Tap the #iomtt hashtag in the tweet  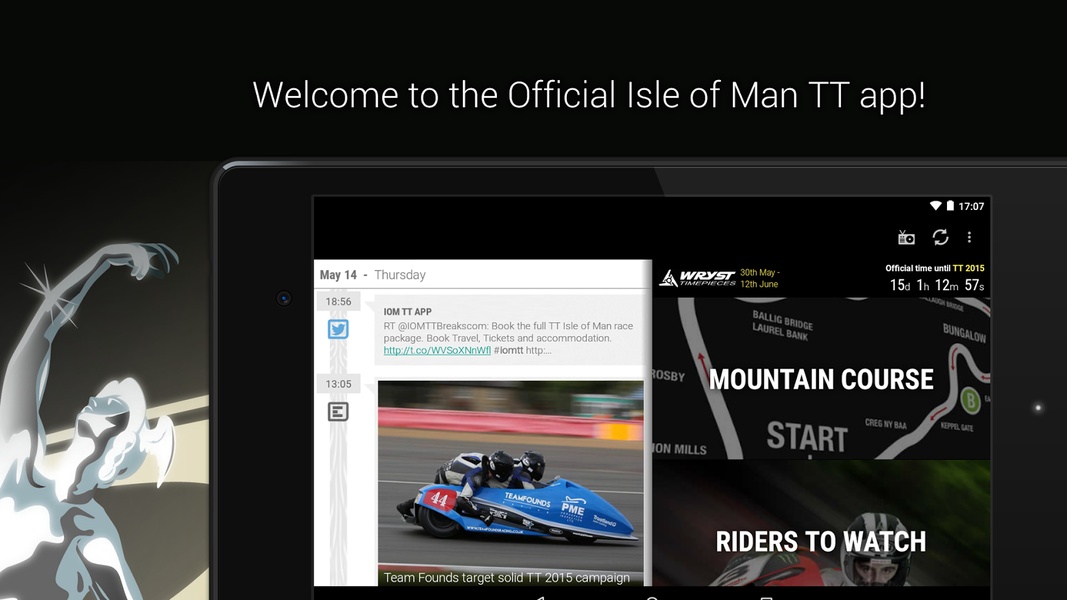coord(508,350)
